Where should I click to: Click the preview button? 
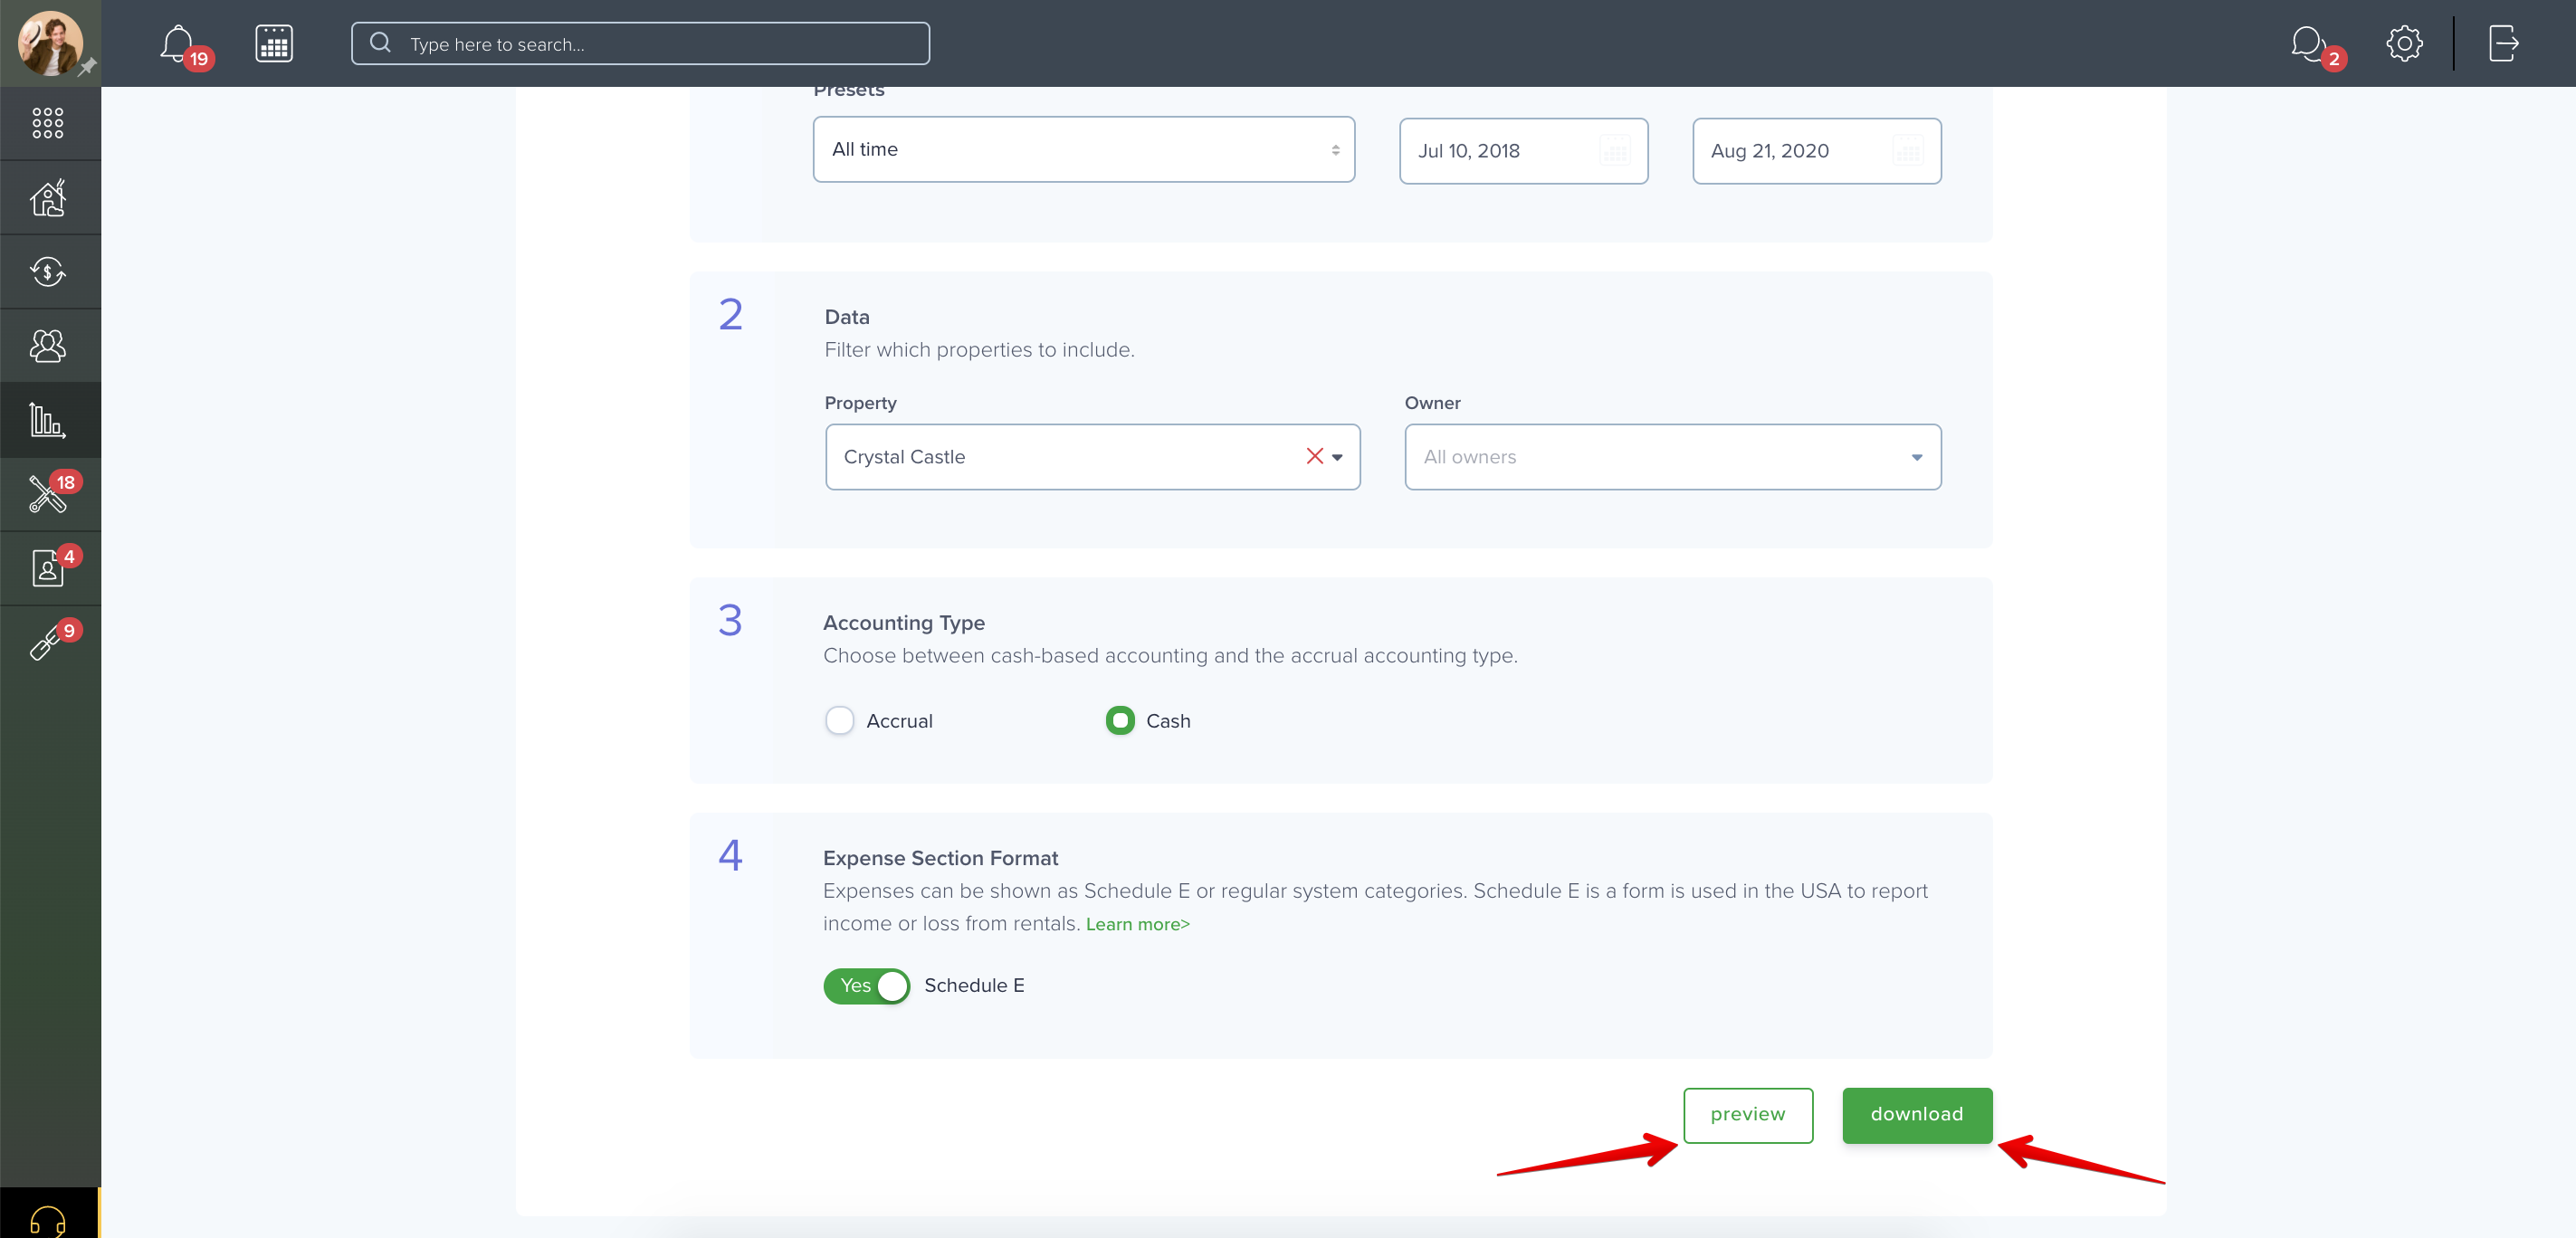point(1748,1115)
